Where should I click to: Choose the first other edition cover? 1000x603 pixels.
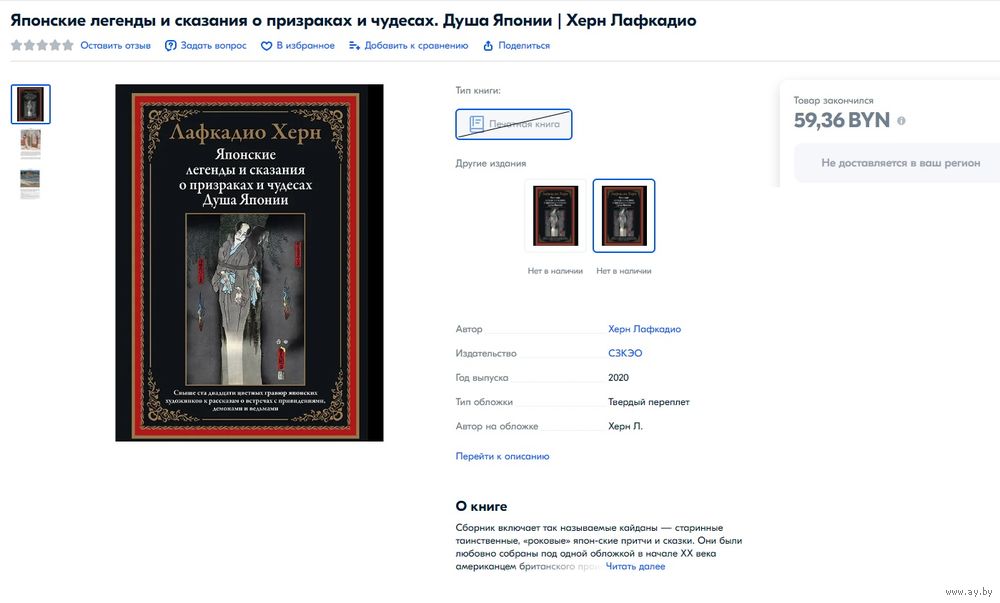coord(555,215)
